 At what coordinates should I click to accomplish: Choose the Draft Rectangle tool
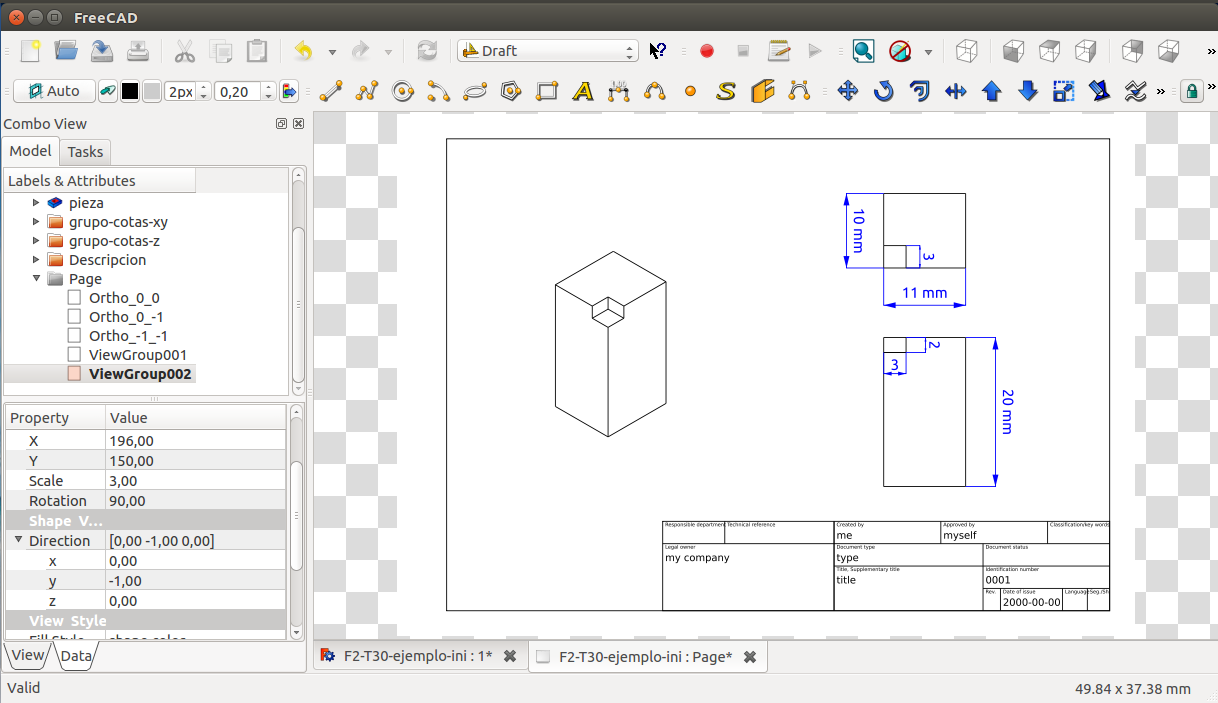[546, 92]
